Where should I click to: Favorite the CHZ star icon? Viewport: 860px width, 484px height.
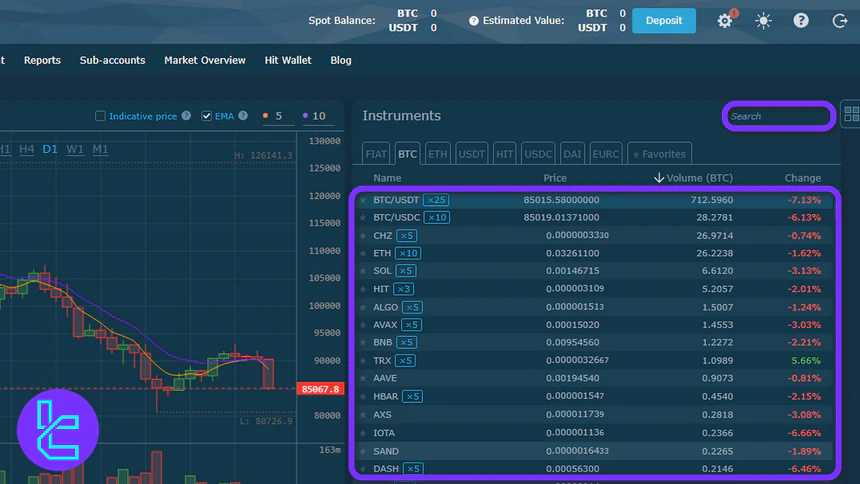coord(363,236)
